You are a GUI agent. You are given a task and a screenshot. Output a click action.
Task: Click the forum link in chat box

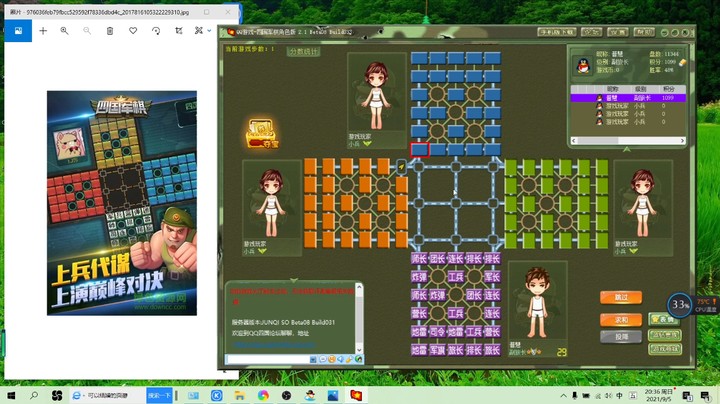point(274,344)
